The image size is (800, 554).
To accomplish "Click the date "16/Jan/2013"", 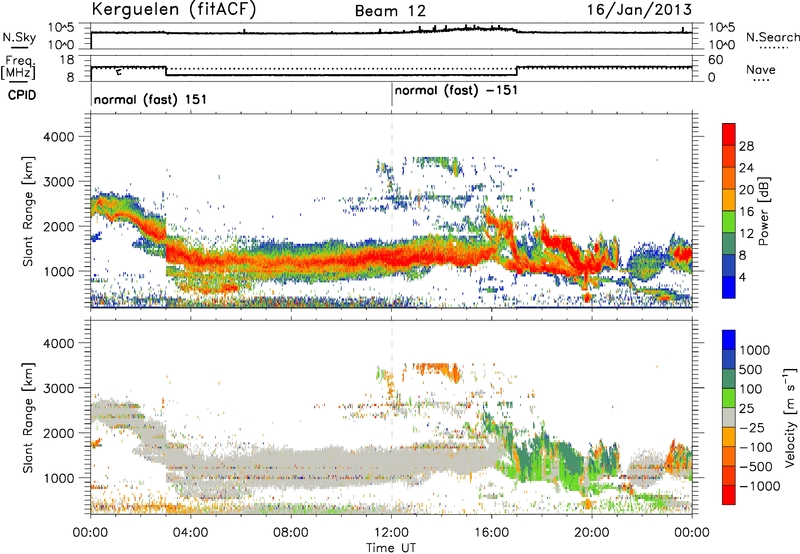I will (x=639, y=9).
